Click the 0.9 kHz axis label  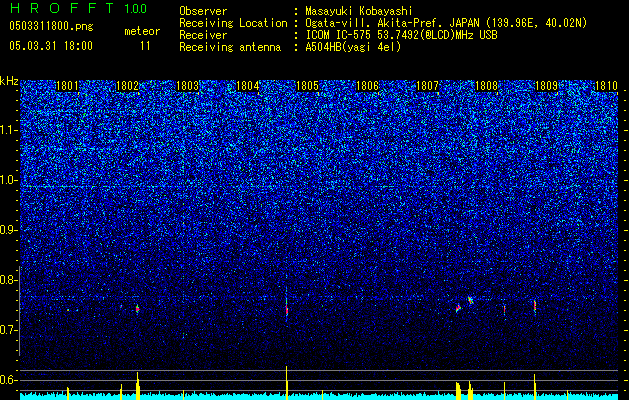point(9,230)
